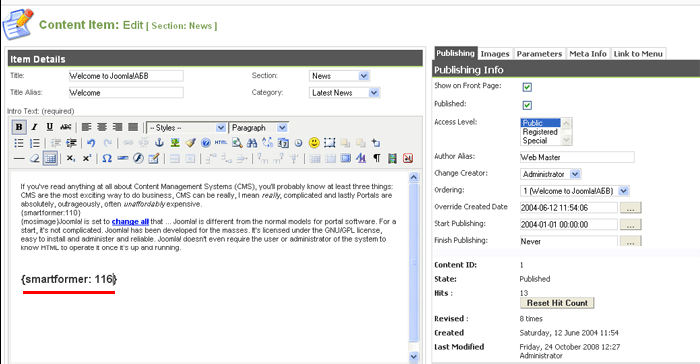Click the Finish Publishing 'Never' field

569,241
